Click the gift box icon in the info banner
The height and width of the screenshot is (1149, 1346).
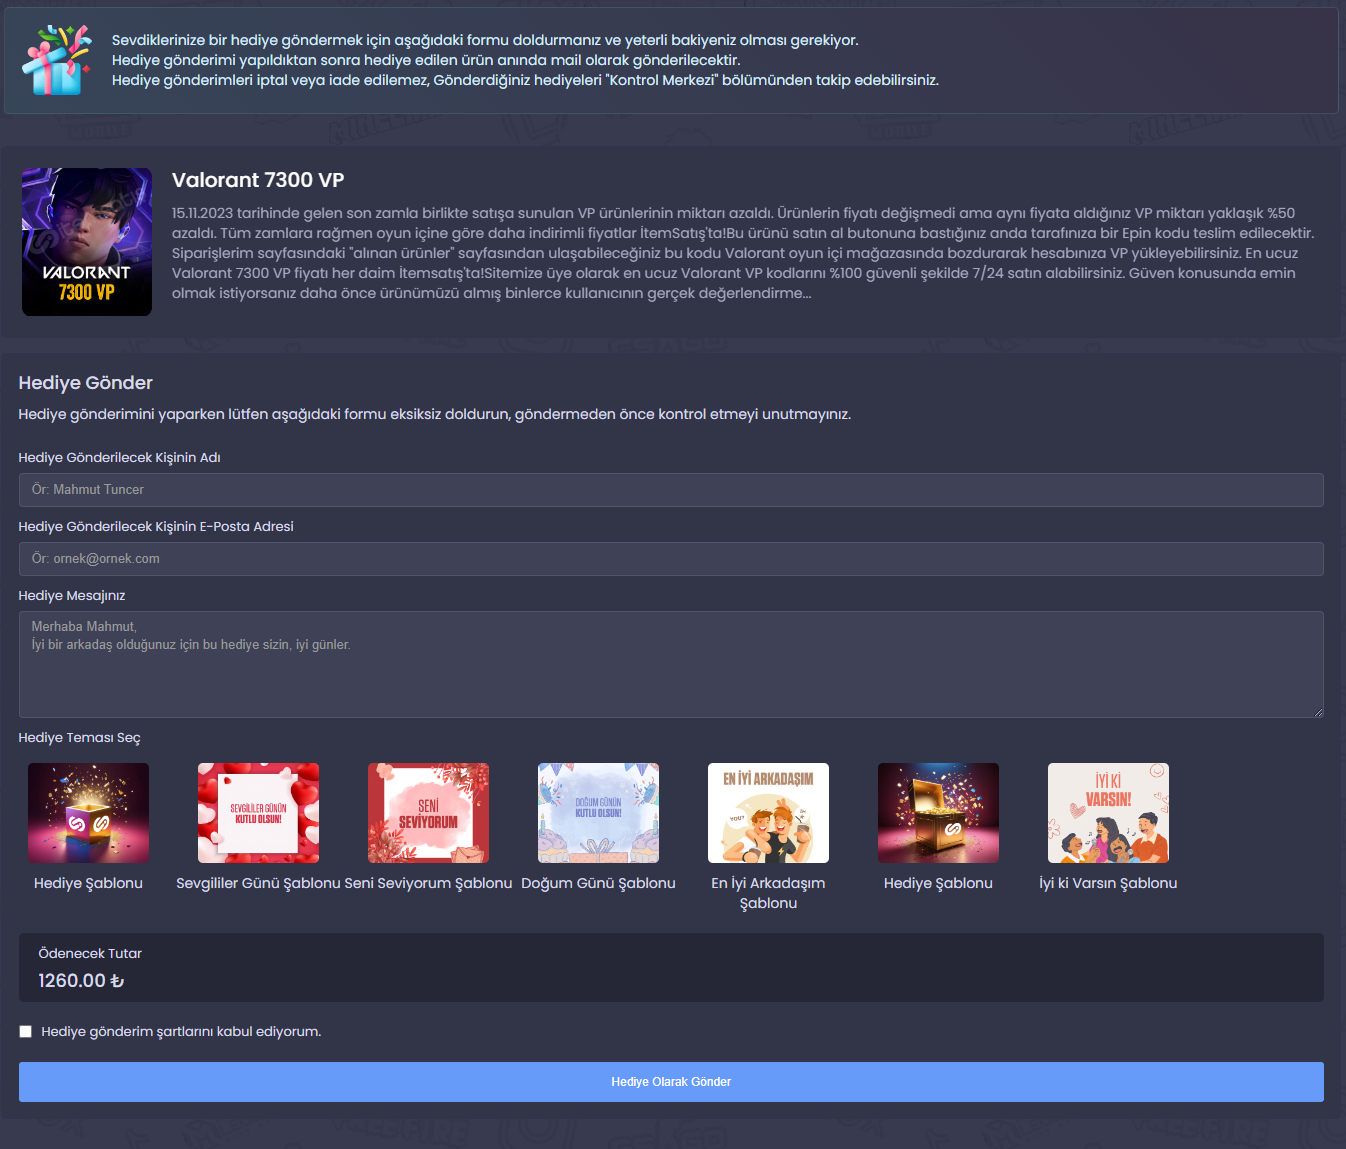(x=57, y=60)
